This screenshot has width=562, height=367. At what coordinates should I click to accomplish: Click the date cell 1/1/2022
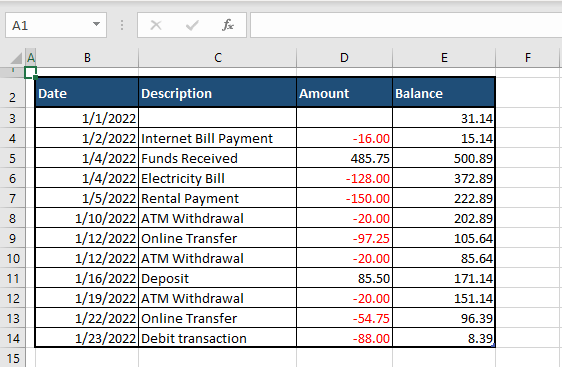pyautogui.click(x=87, y=118)
